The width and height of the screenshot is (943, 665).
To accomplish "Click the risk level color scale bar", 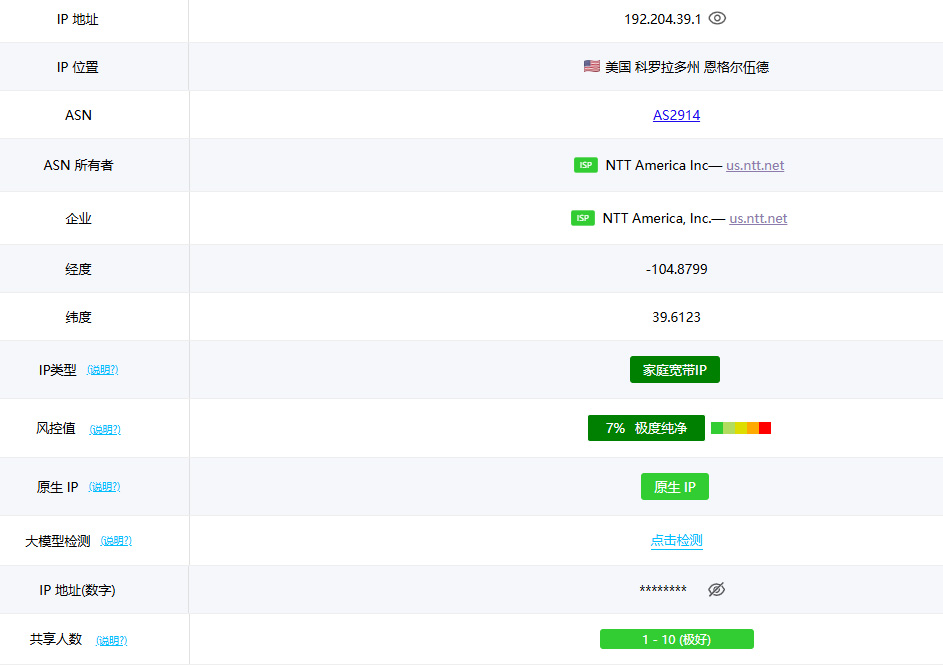I will coord(741,428).
